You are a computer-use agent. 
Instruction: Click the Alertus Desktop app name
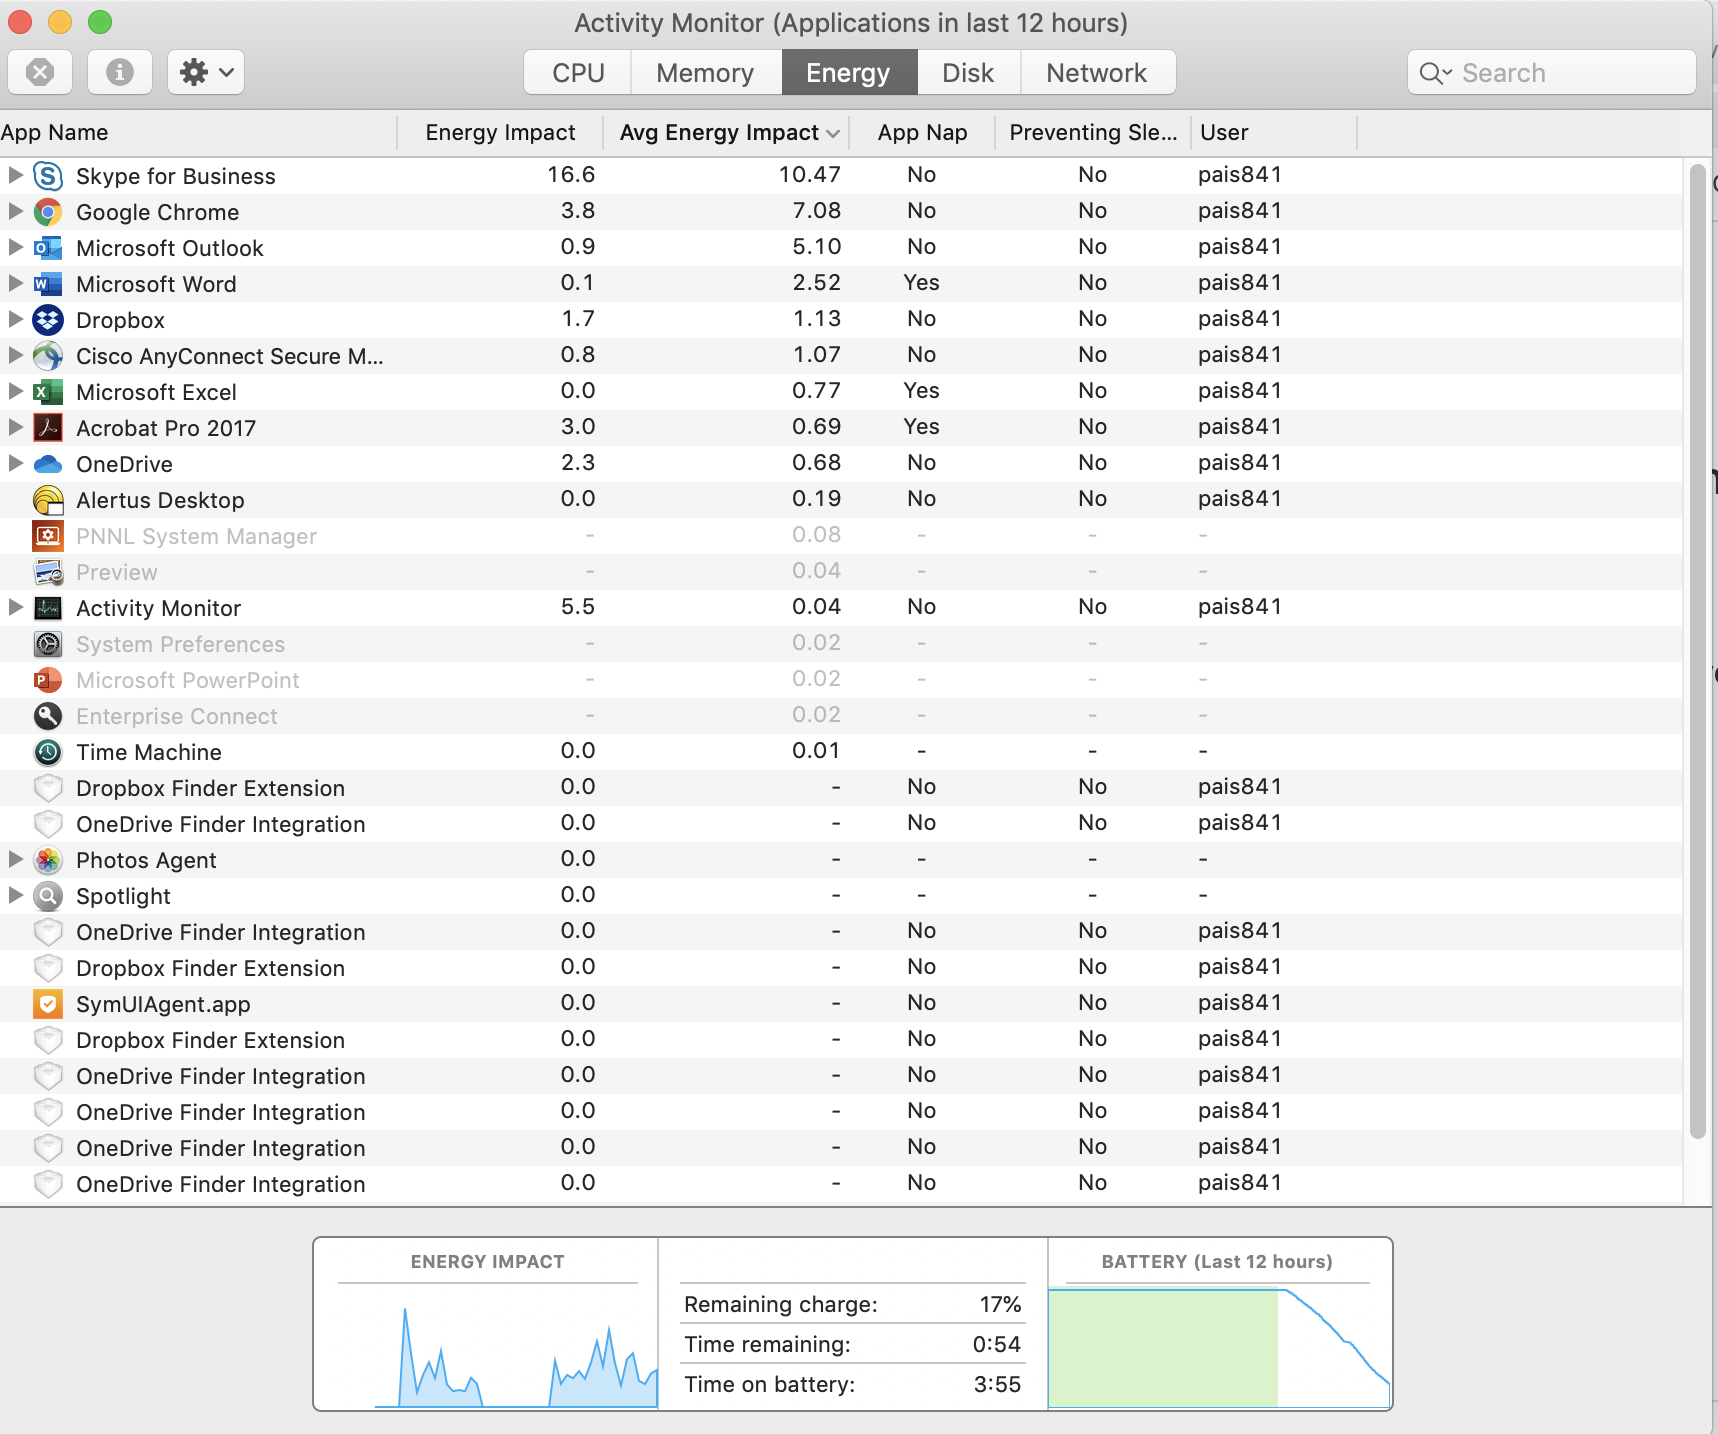click(x=160, y=500)
